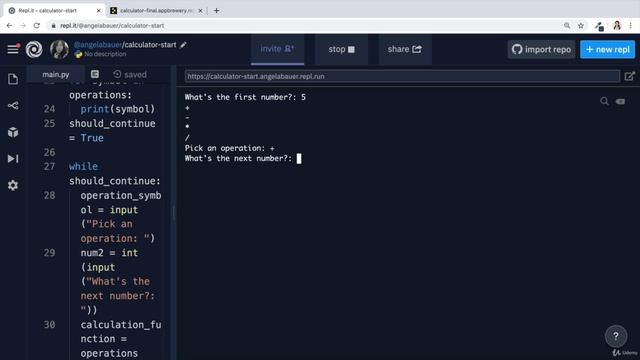Click the browser address bar URL
This screenshot has height=360, width=640.
pyautogui.click(x=112, y=25)
